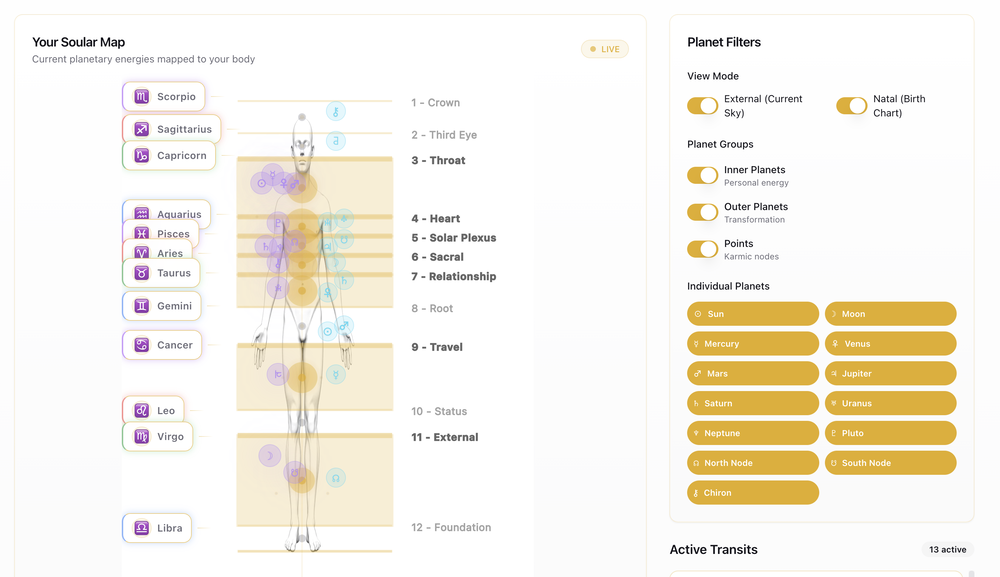This screenshot has height=577, width=1000.
Task: Click the North Node glyph icon
Action: (x=696, y=462)
